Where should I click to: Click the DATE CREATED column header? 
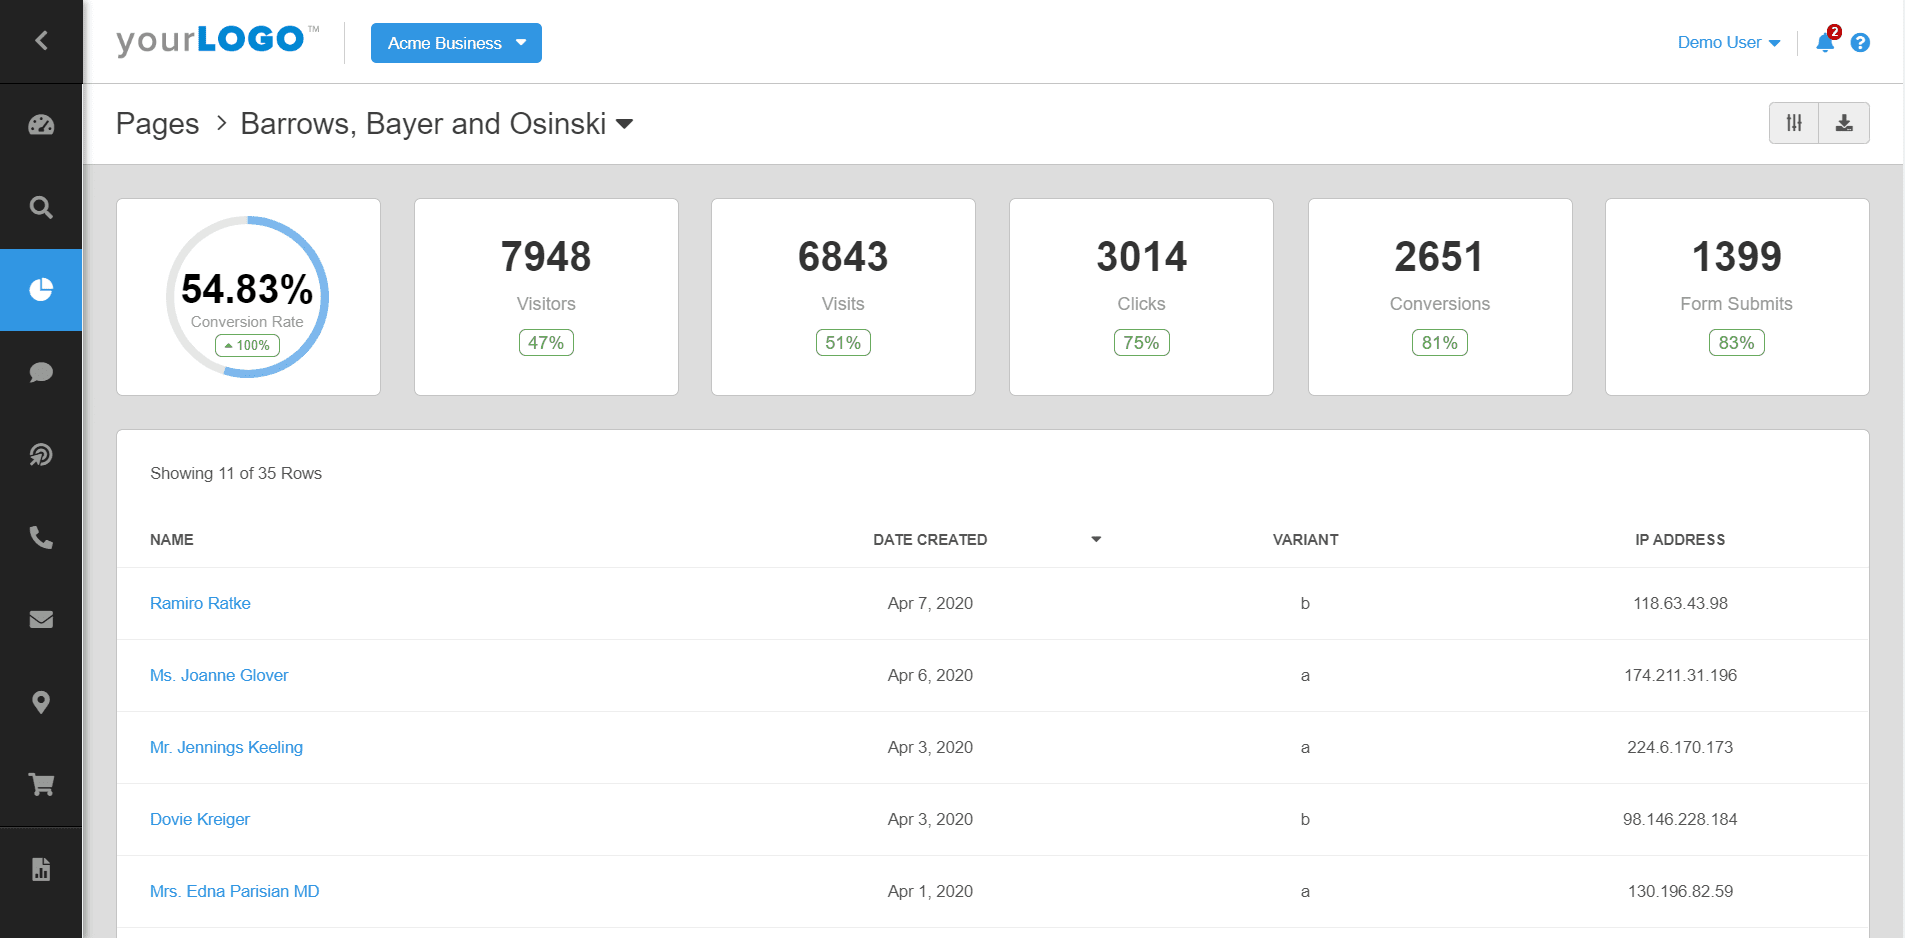point(930,539)
